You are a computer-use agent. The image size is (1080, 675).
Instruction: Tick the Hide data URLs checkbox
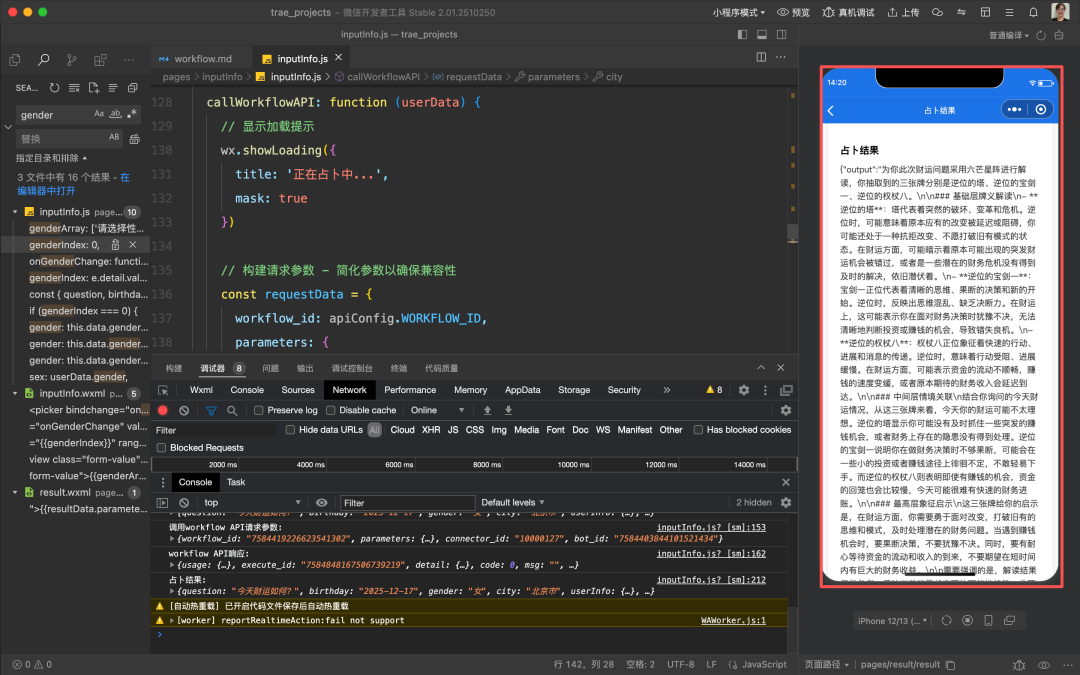coord(291,430)
